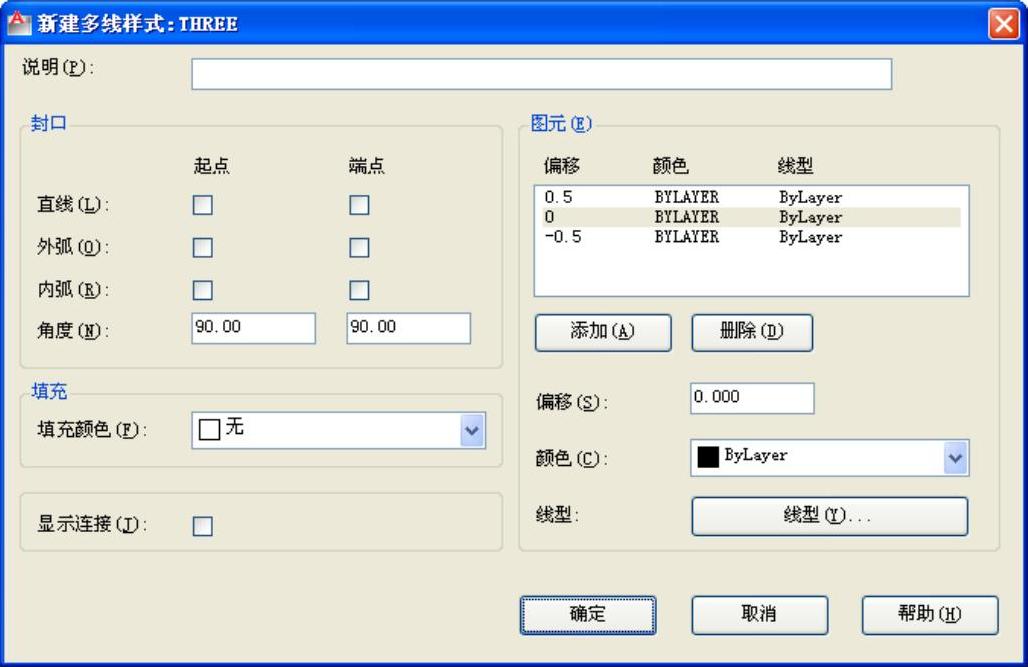Confirm with the 确定 button
The height and width of the screenshot is (667, 1028).
pos(588,615)
